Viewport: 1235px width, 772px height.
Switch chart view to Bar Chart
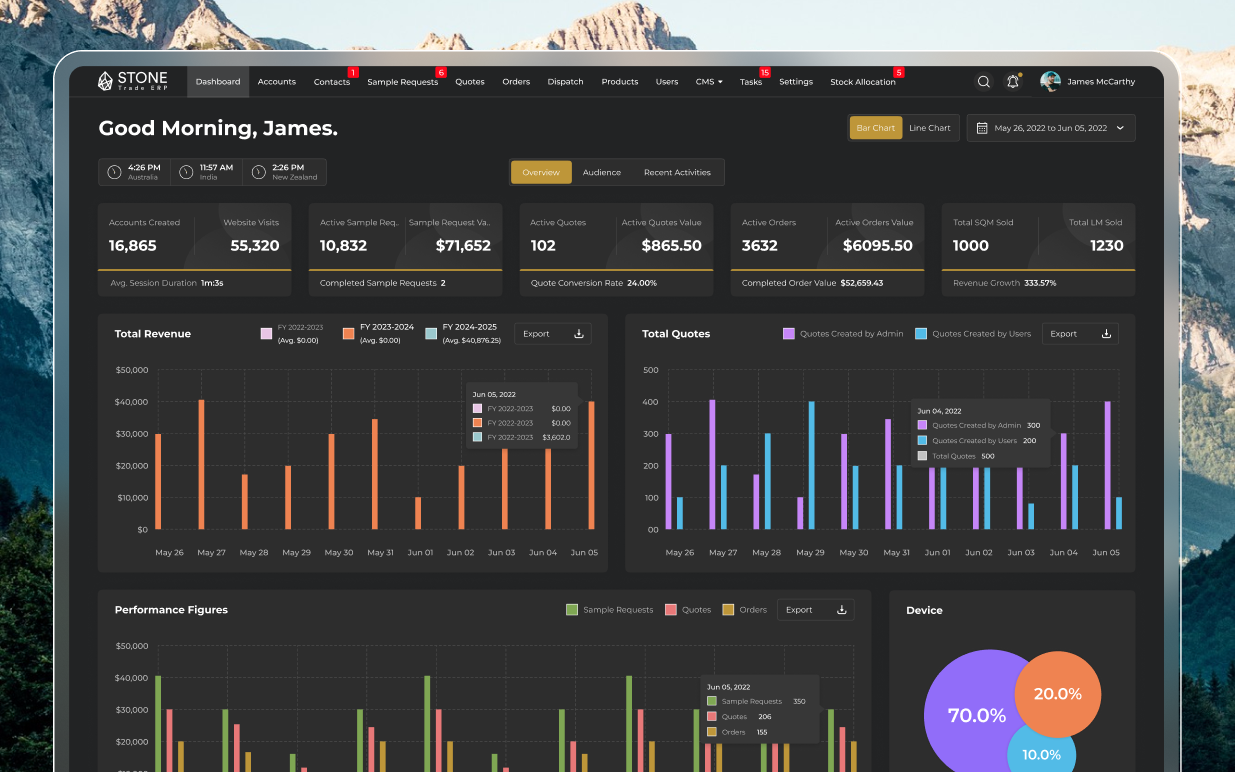point(876,128)
